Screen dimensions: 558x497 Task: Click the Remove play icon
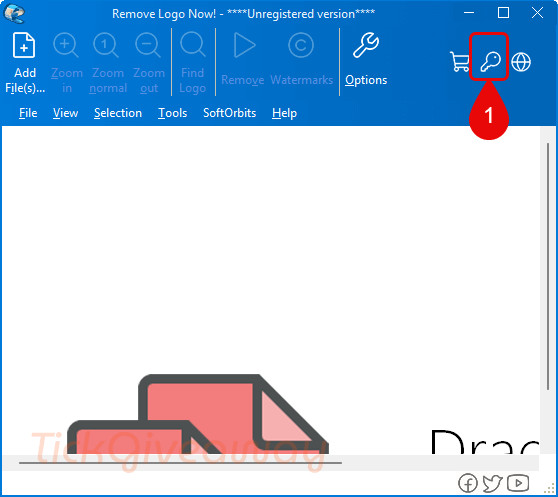pos(244,45)
